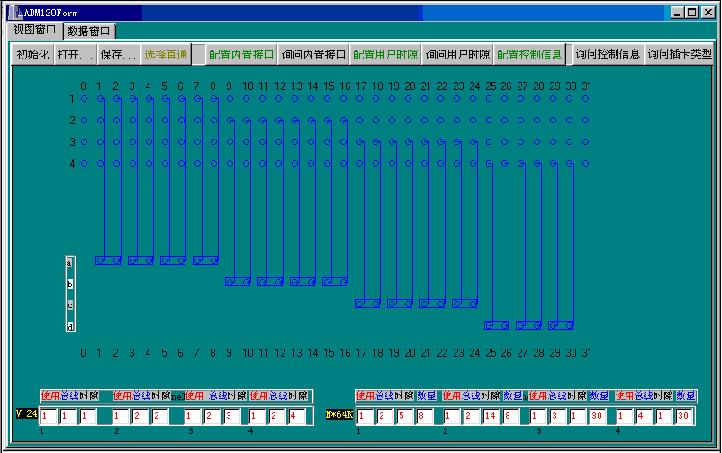
Task: Select the circle node at row 1, column 0
Action: (x=84, y=99)
